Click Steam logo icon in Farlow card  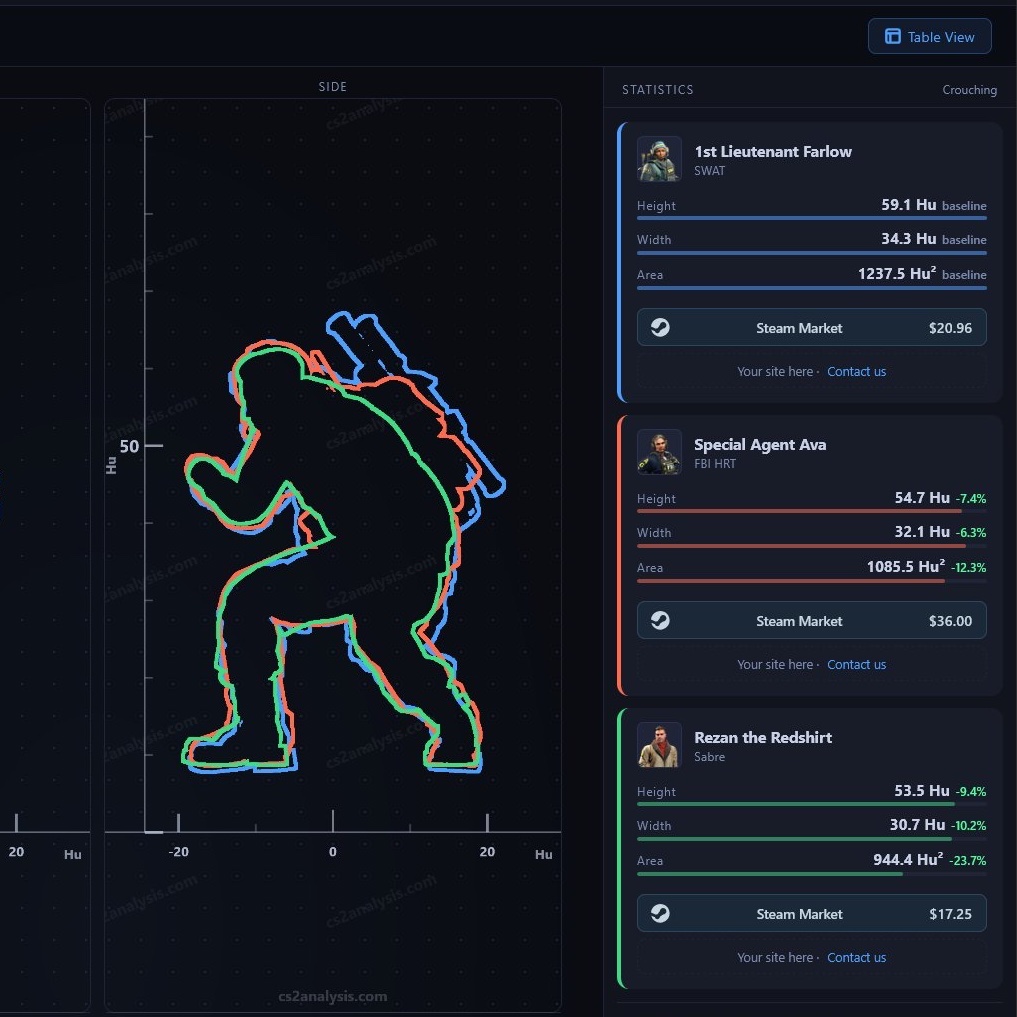coord(660,328)
